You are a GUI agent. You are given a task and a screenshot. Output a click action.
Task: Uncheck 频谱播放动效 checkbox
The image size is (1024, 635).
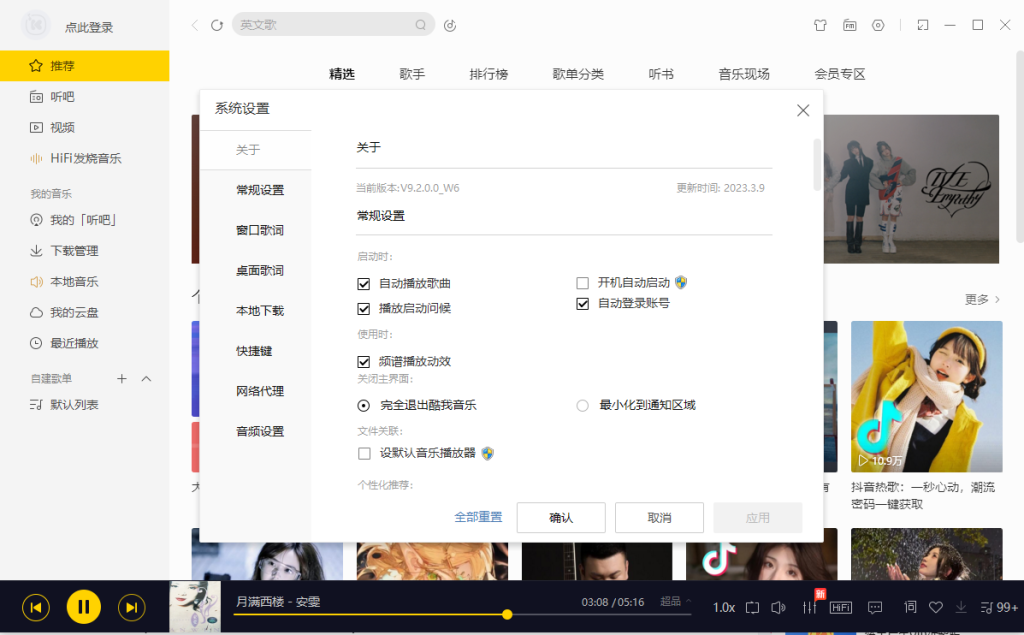(x=364, y=361)
